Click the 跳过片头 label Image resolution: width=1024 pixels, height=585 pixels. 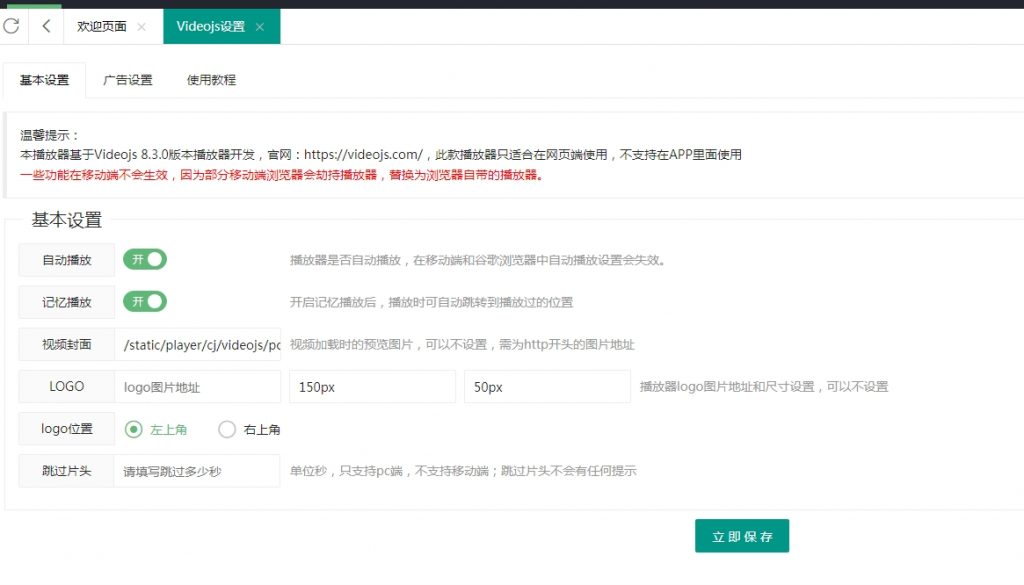[67, 471]
